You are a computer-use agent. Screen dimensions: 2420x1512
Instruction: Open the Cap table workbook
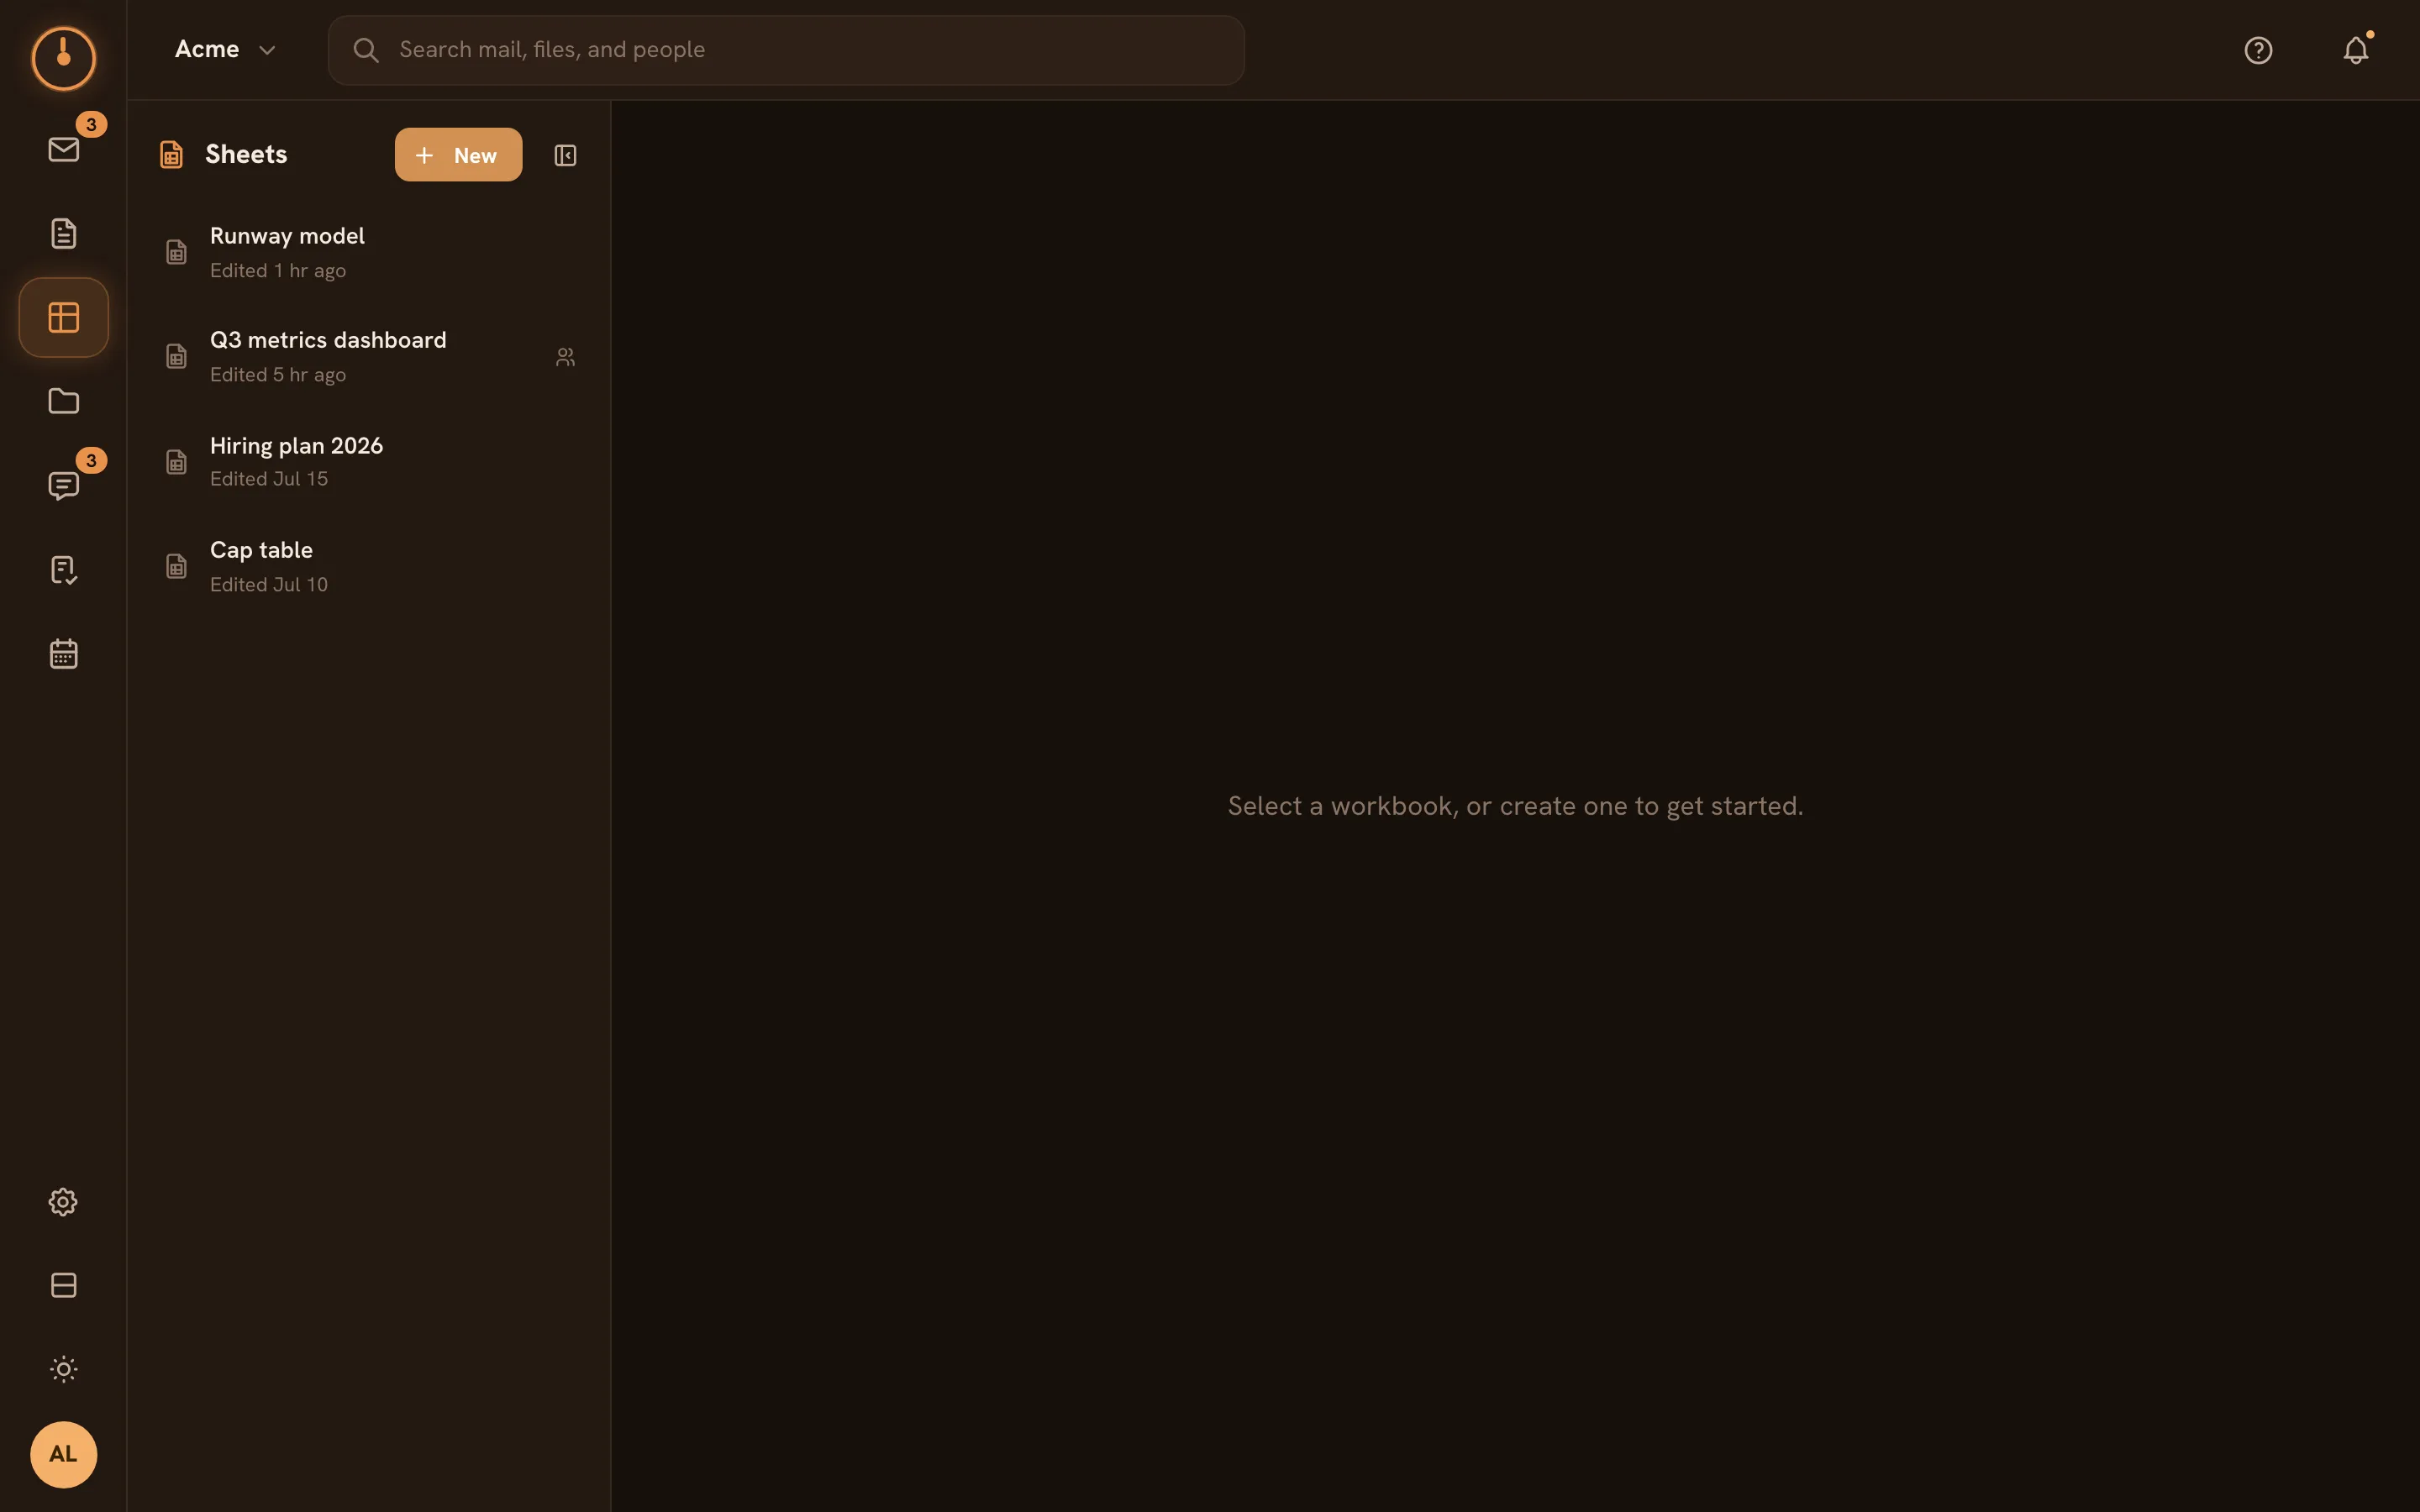(369, 566)
